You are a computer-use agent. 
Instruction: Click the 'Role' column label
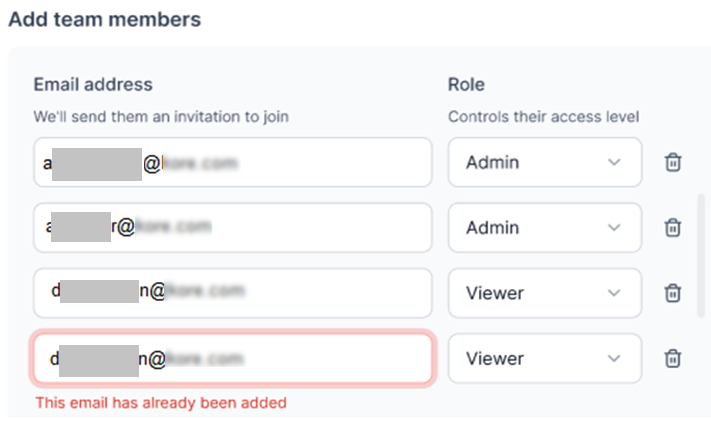(466, 85)
